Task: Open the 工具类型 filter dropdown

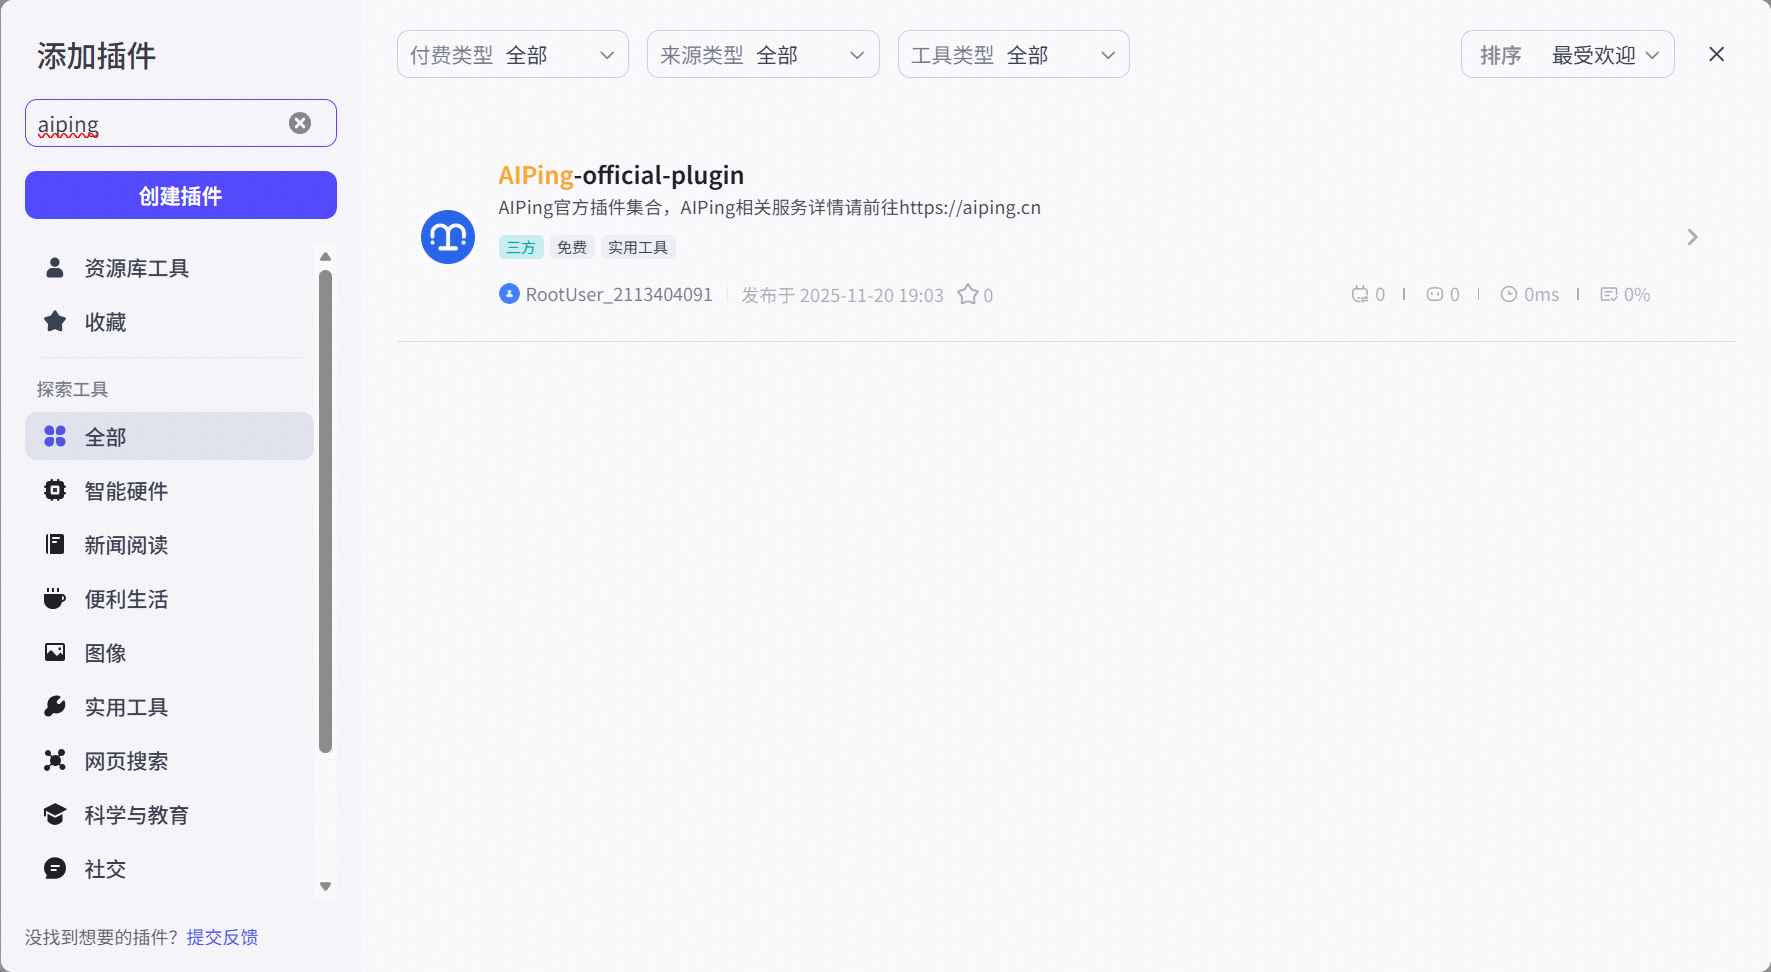Action: click(x=1013, y=54)
